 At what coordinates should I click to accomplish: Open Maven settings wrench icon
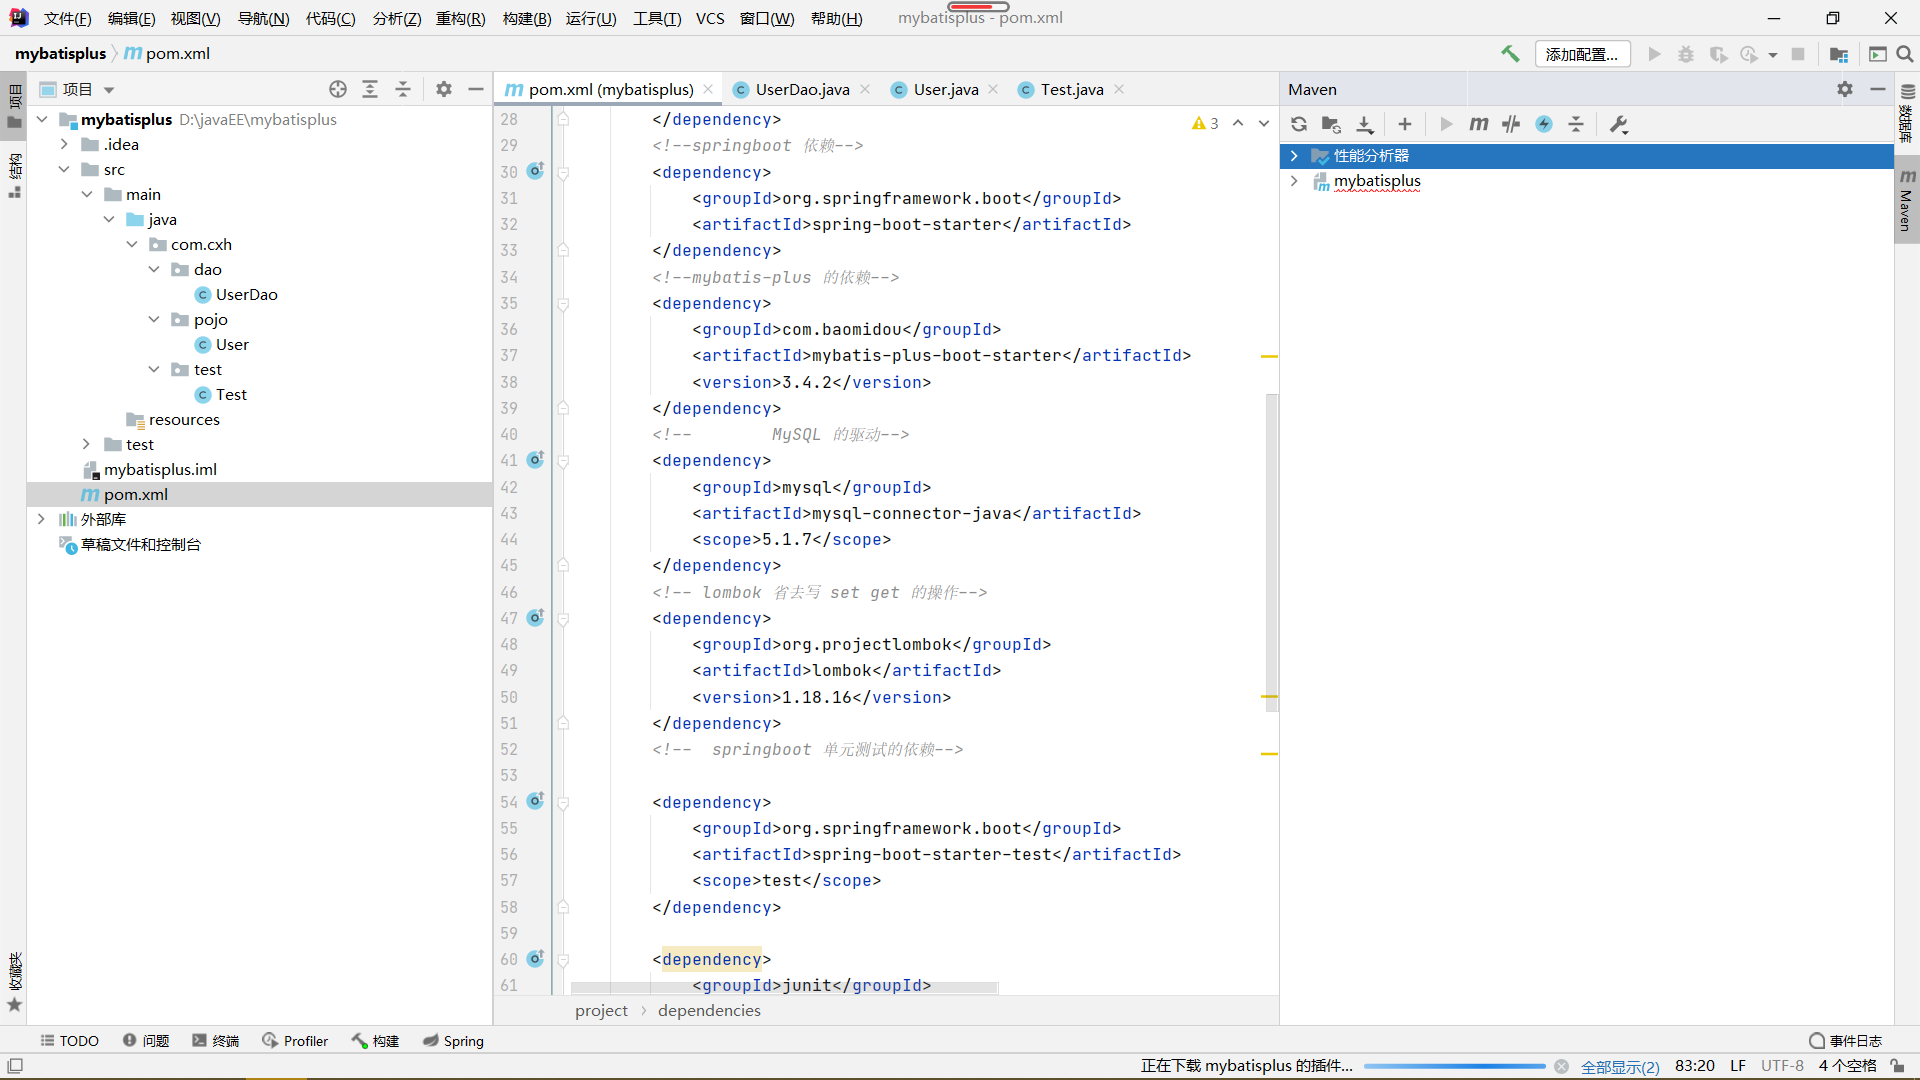1619,124
